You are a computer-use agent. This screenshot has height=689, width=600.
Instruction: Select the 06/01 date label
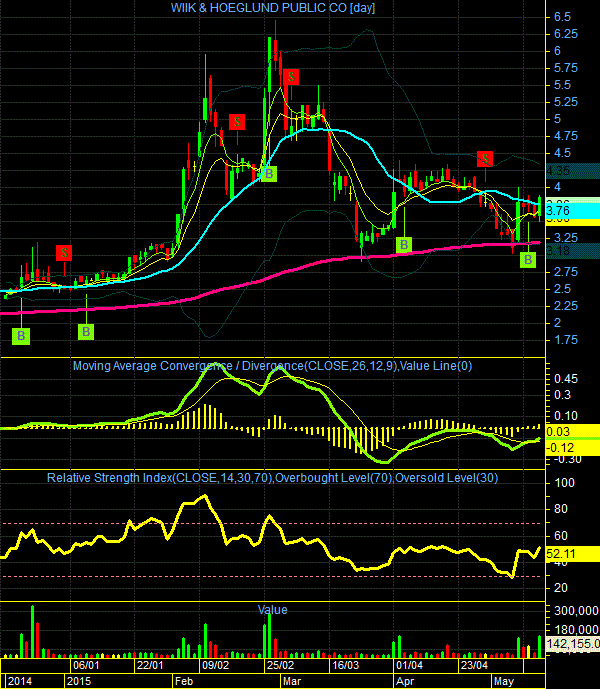click(86, 665)
